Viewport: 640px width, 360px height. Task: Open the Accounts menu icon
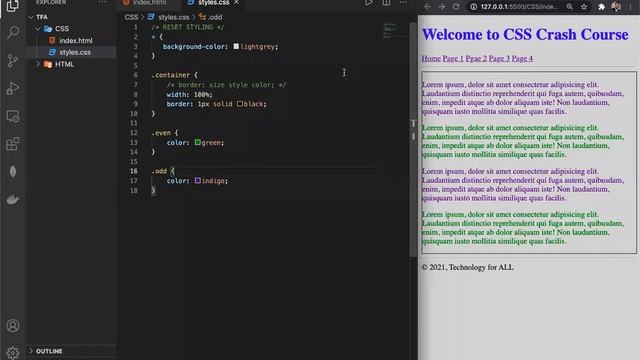click(13, 326)
